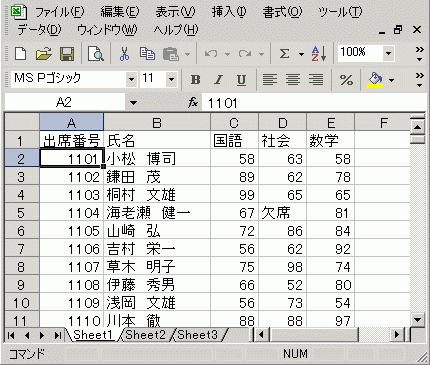430x365 pixels.
Task: Align text right
Action: point(316,80)
